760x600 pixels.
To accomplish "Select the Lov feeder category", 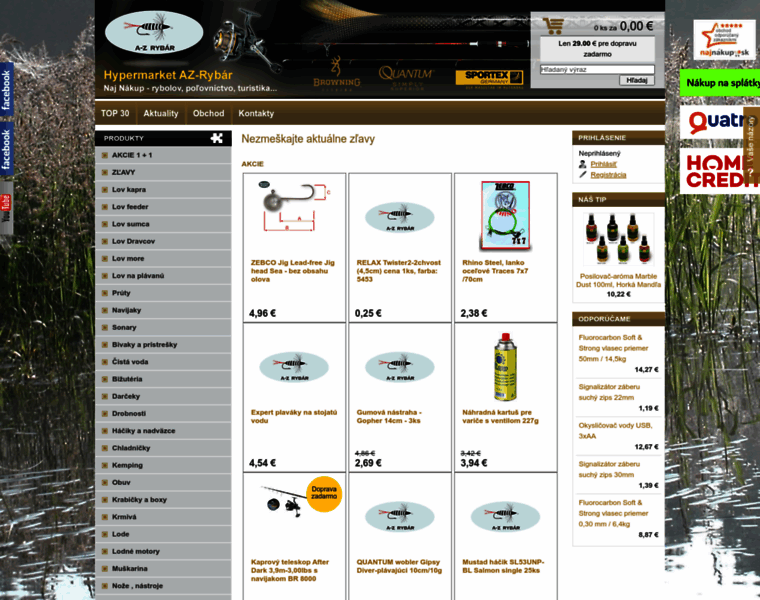I will pos(163,206).
